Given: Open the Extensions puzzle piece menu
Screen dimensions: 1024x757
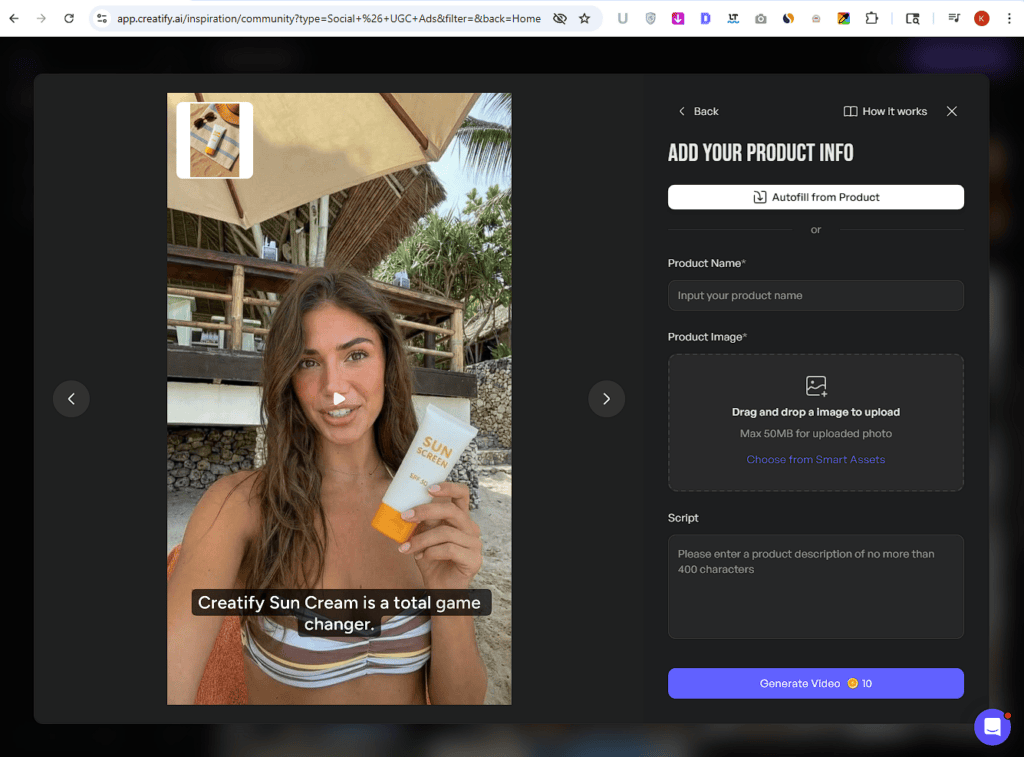Looking at the screenshot, I should [x=872, y=18].
